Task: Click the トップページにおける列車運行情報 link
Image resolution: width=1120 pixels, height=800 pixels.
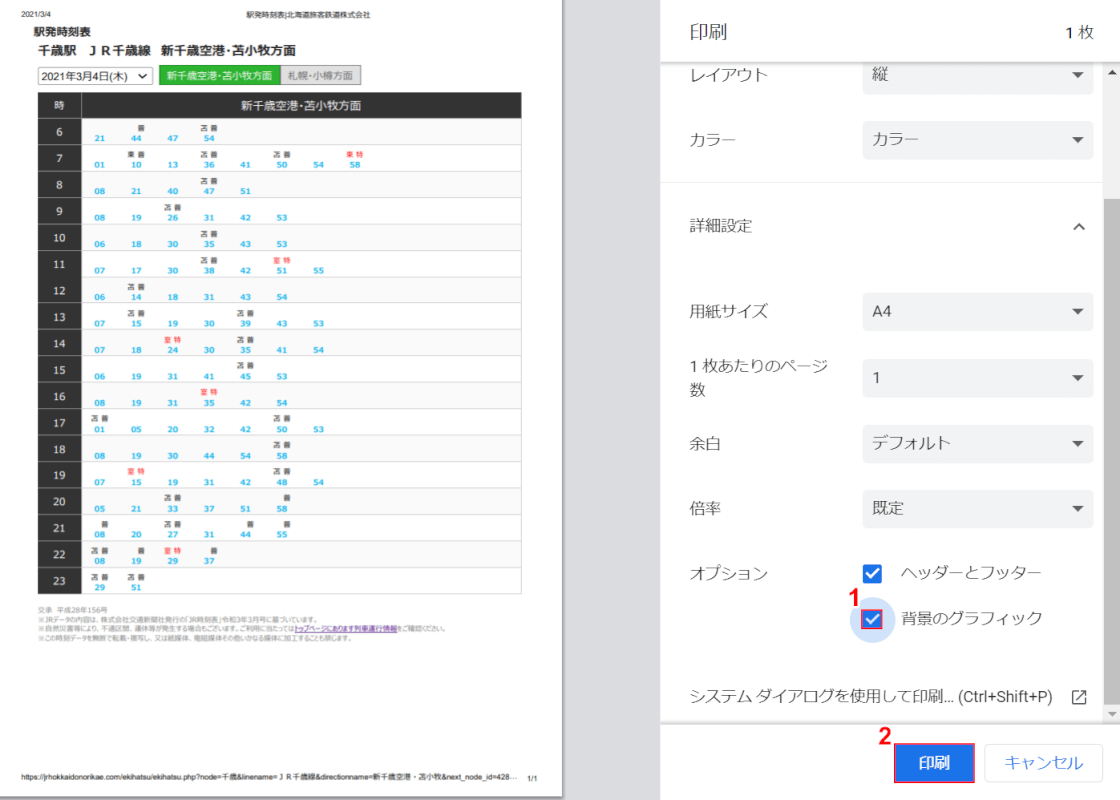Action: coord(346,629)
